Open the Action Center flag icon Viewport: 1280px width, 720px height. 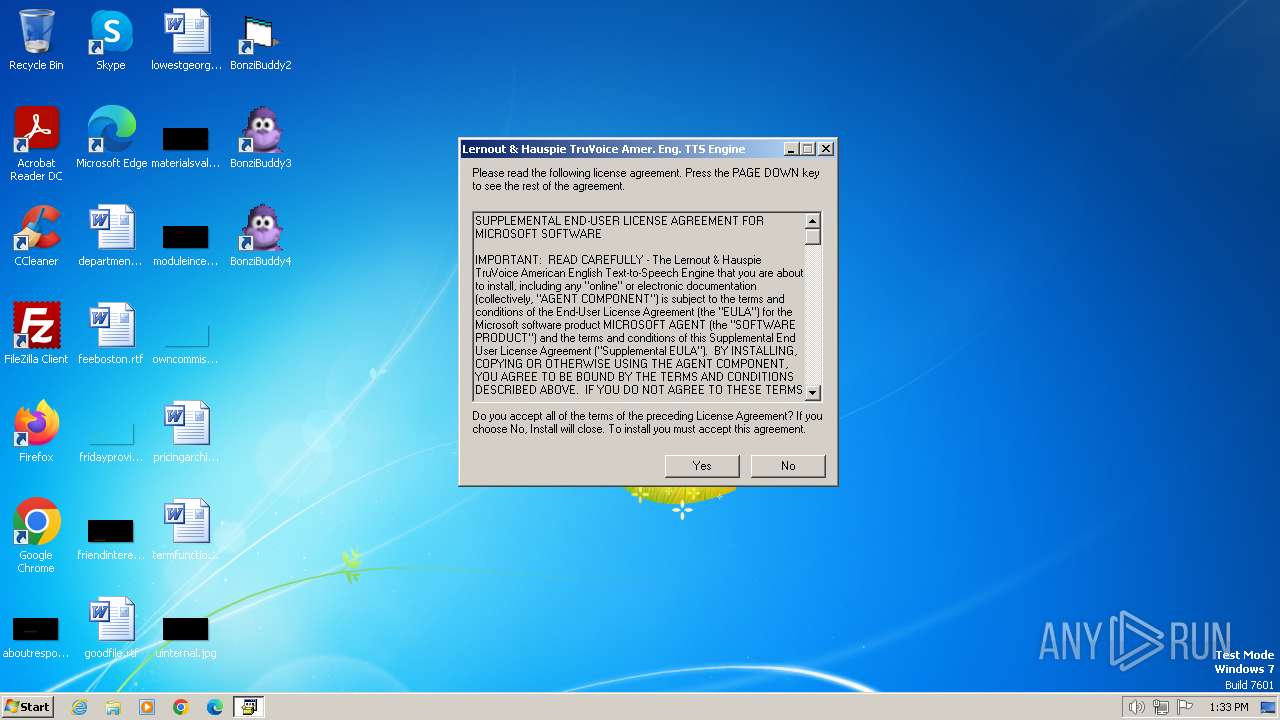(x=1185, y=707)
